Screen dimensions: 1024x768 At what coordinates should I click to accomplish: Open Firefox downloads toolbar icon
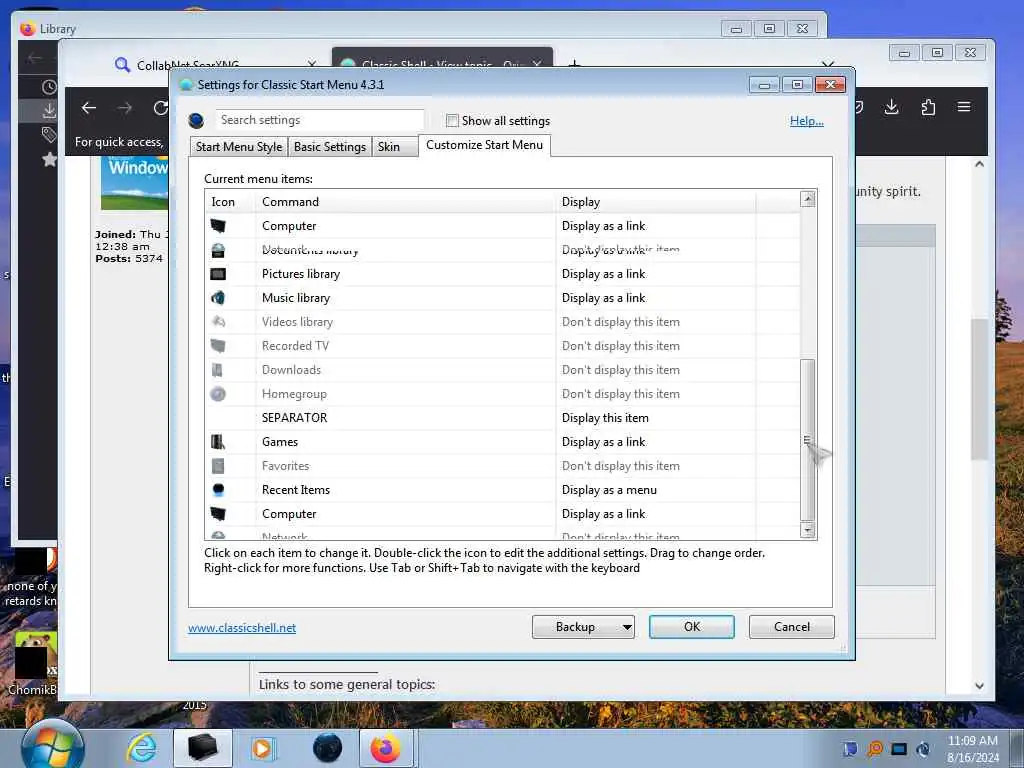point(891,107)
